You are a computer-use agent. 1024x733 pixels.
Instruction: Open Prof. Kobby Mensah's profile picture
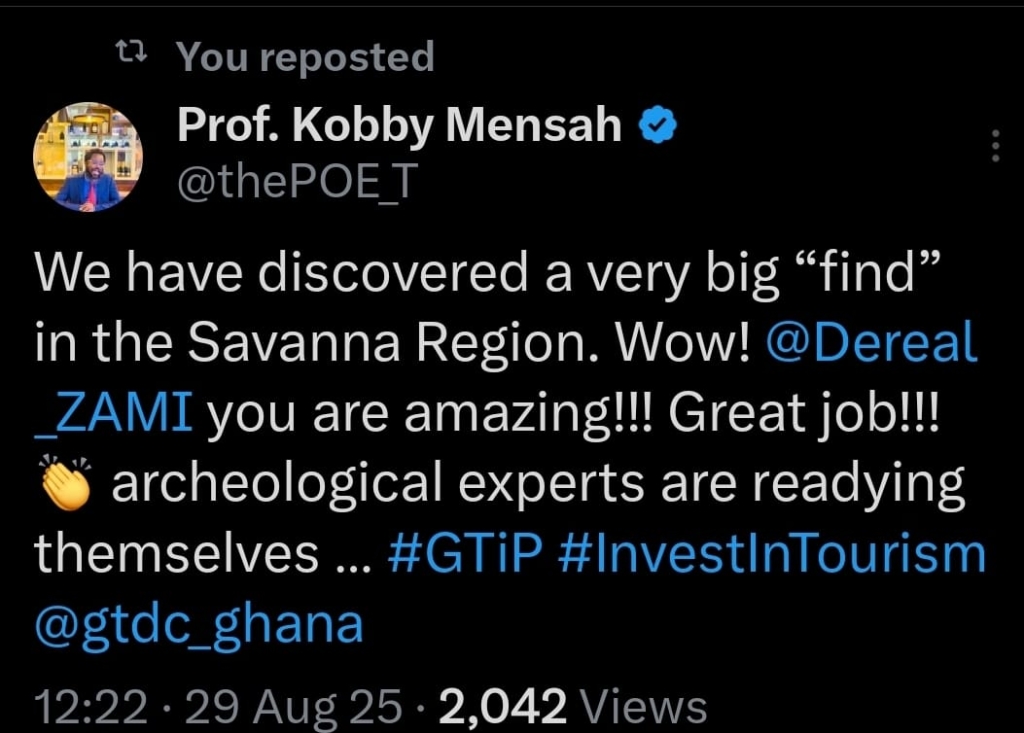(88, 157)
